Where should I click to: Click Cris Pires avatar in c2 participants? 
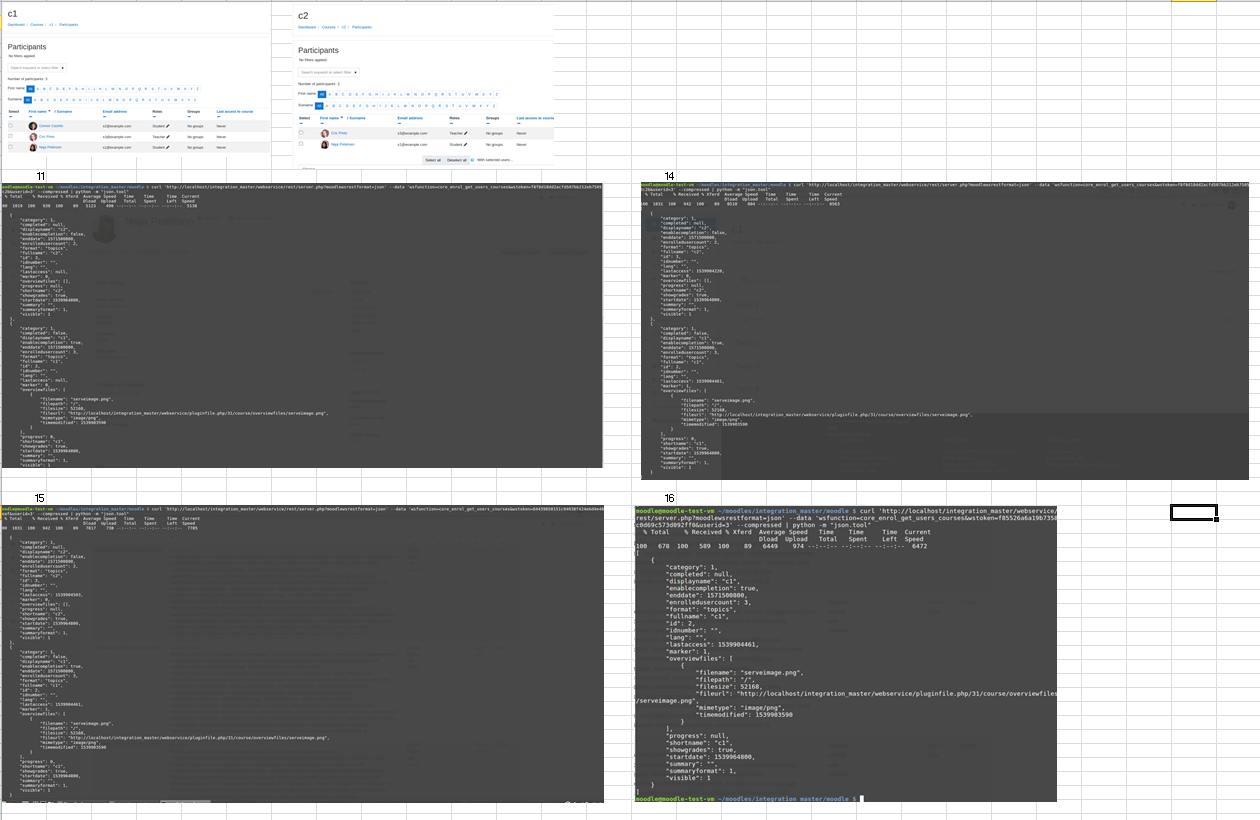324,133
